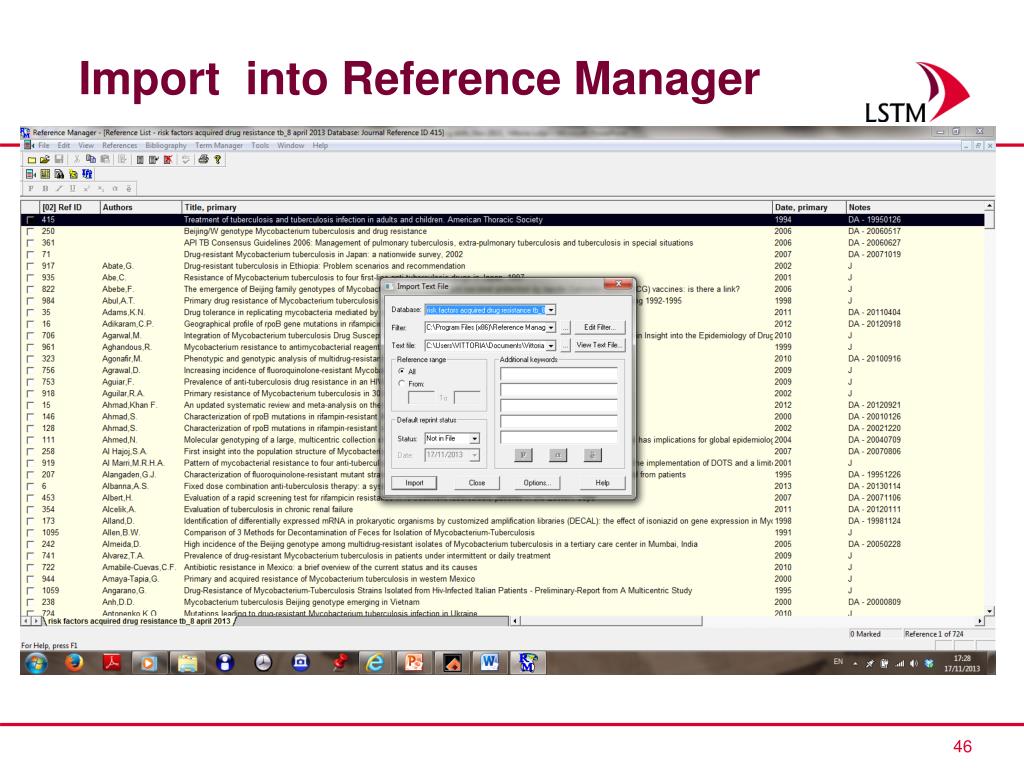Click the Edit Filter... button
This screenshot has width=1024, height=768.
tap(599, 327)
